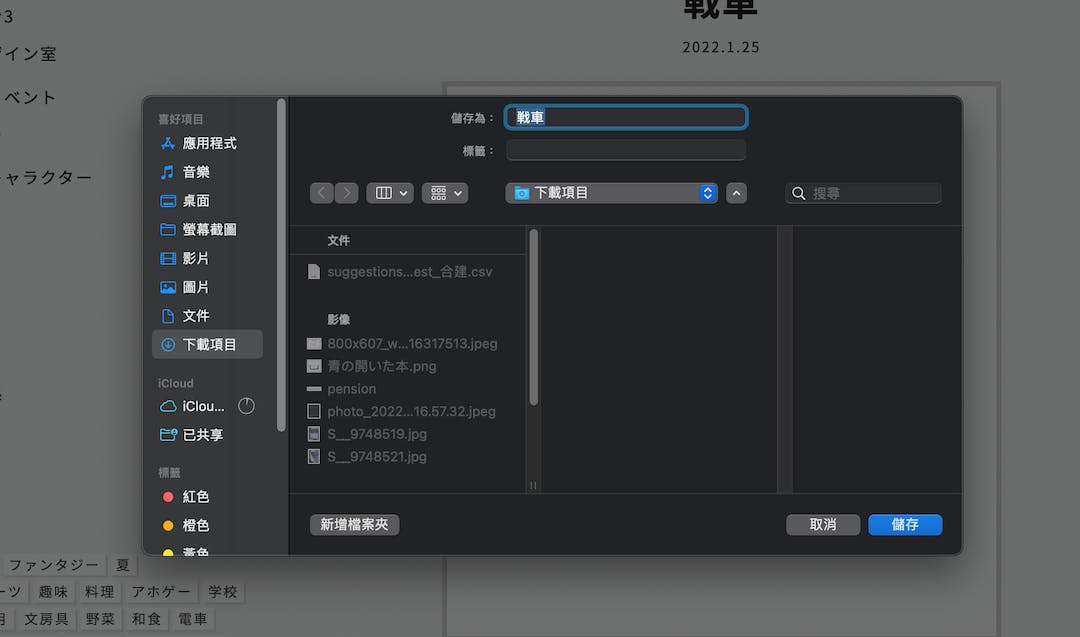Open 螢幕截圖 folder in sidebar
Image resolution: width=1080 pixels, height=637 pixels.
pos(209,229)
